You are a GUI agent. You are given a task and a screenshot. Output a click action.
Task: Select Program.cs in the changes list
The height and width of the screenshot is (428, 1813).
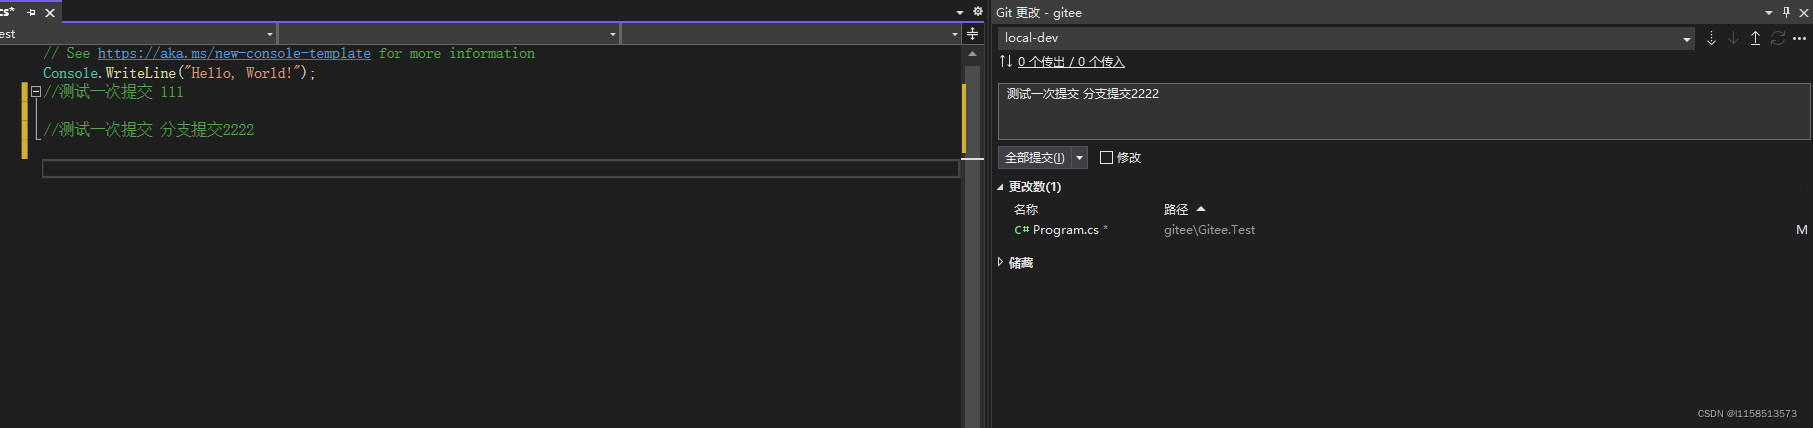[1065, 230]
